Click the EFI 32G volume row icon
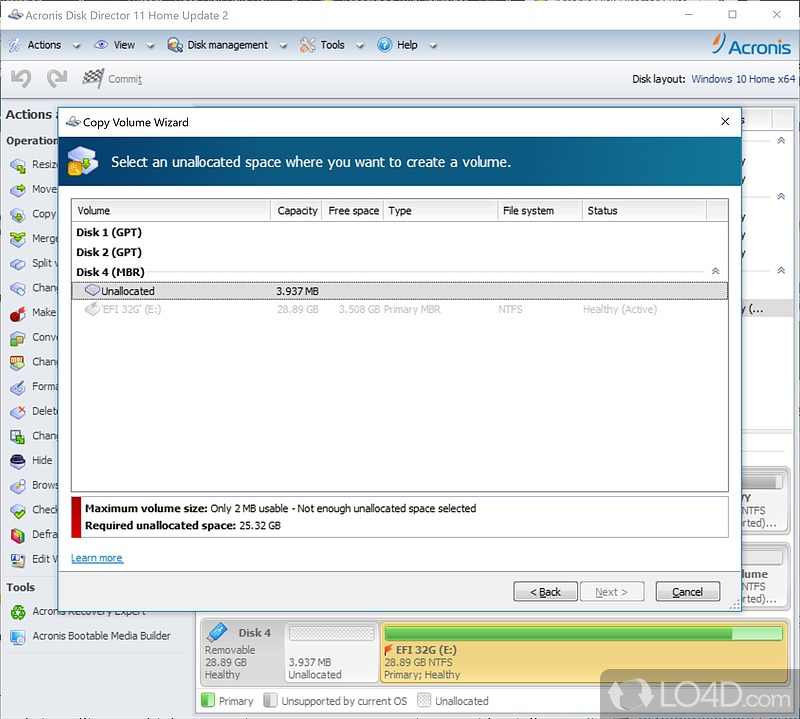This screenshot has width=800, height=719. pyautogui.click(x=92, y=309)
